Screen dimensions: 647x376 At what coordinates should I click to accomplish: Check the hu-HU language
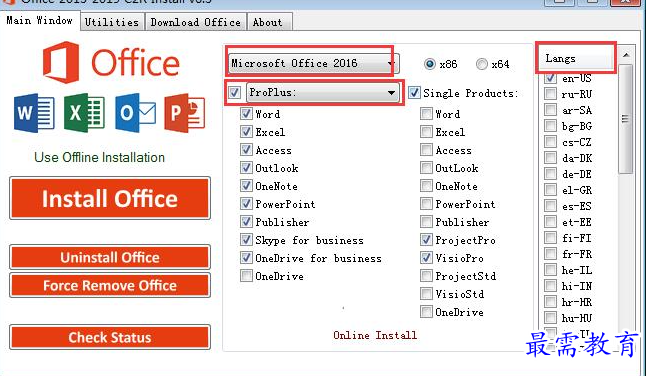(550, 317)
